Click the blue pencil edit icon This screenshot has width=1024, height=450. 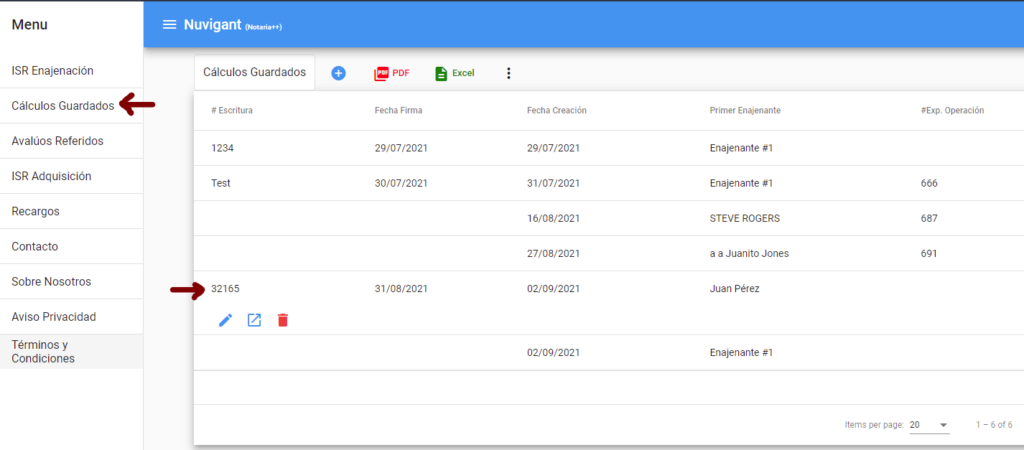[225, 320]
